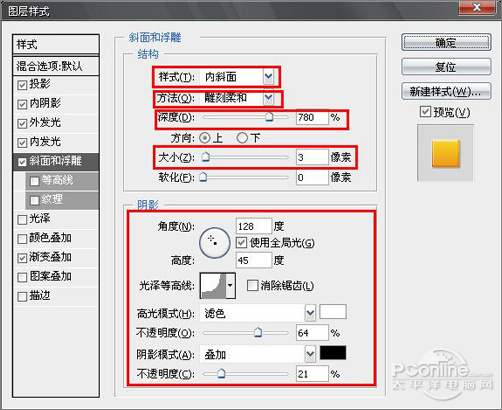Enable the 图案叠加 checkbox
502x410 pixels.
pyautogui.click(x=22, y=278)
